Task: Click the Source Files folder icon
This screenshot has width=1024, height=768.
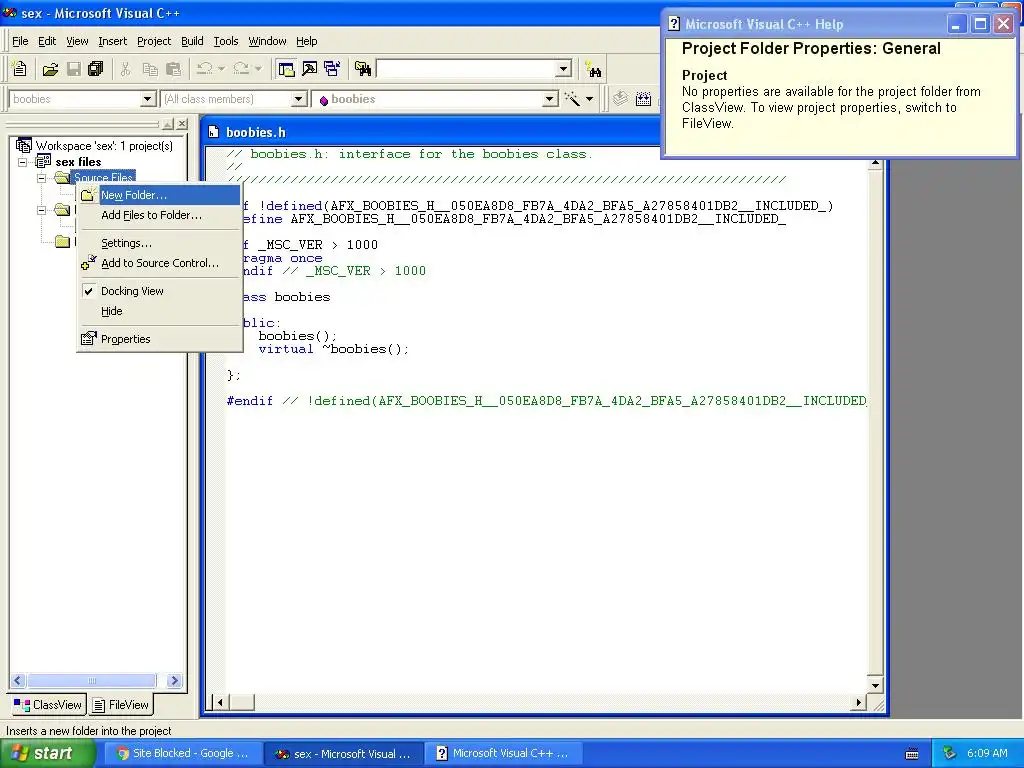Action: tap(62, 178)
